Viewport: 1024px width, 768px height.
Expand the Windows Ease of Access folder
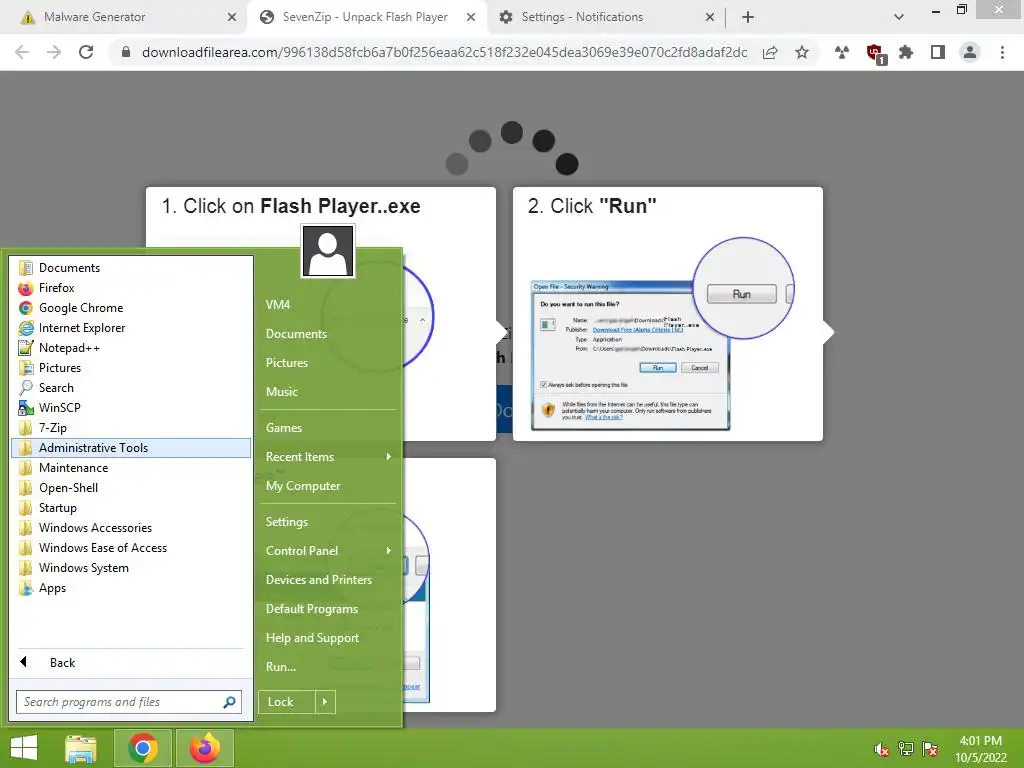point(131,548)
